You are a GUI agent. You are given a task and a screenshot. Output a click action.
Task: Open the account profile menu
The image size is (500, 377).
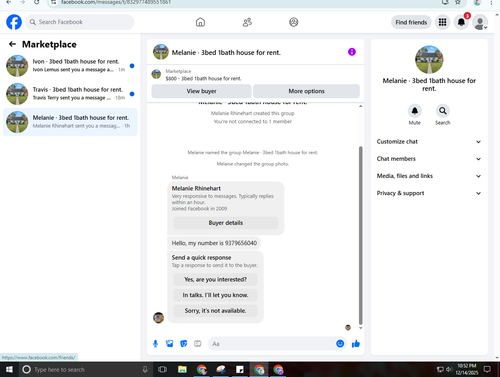click(x=480, y=22)
